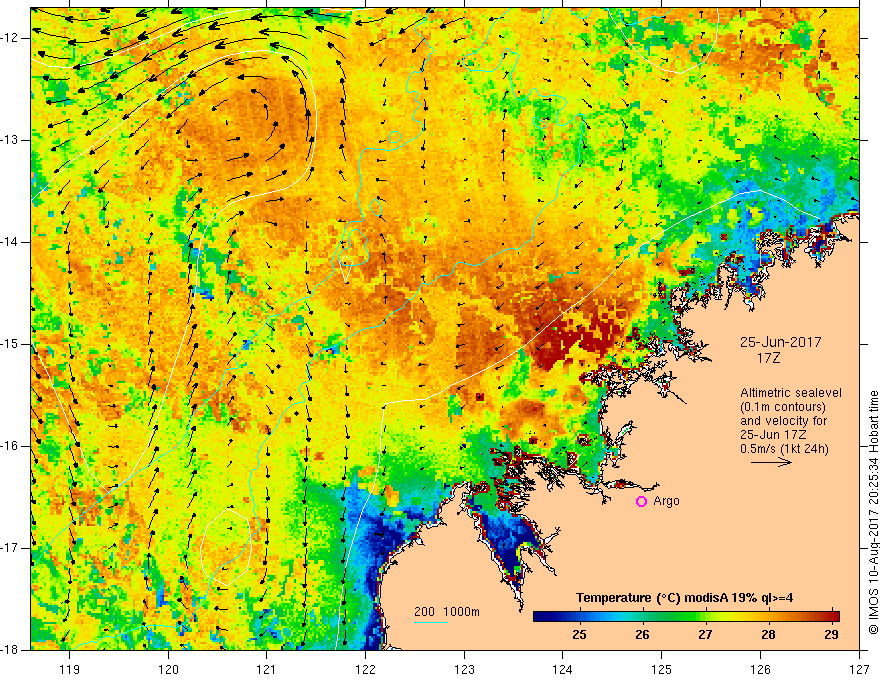The image size is (880, 680).
Task: Click the '(0.1m contours)' legend line
Action: click(783, 407)
